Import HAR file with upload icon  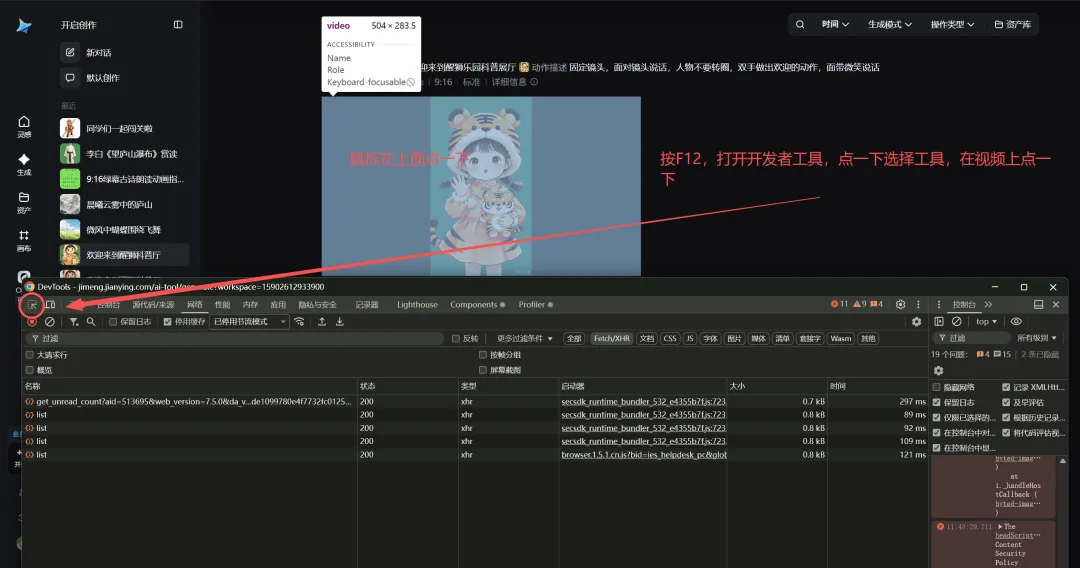tap(322, 322)
